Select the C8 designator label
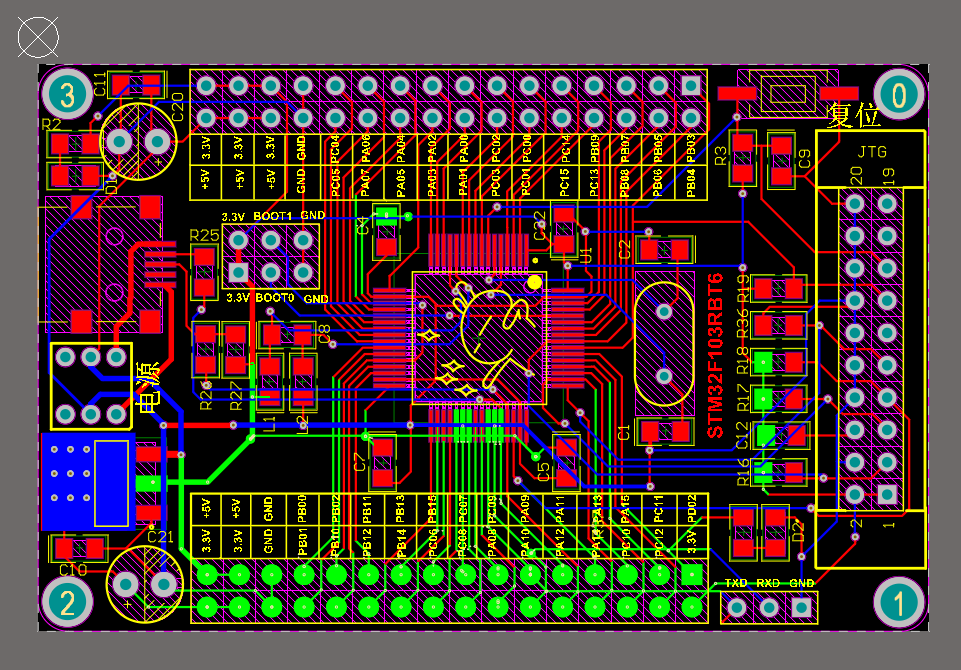Image resolution: width=961 pixels, height=670 pixels. coord(324,333)
